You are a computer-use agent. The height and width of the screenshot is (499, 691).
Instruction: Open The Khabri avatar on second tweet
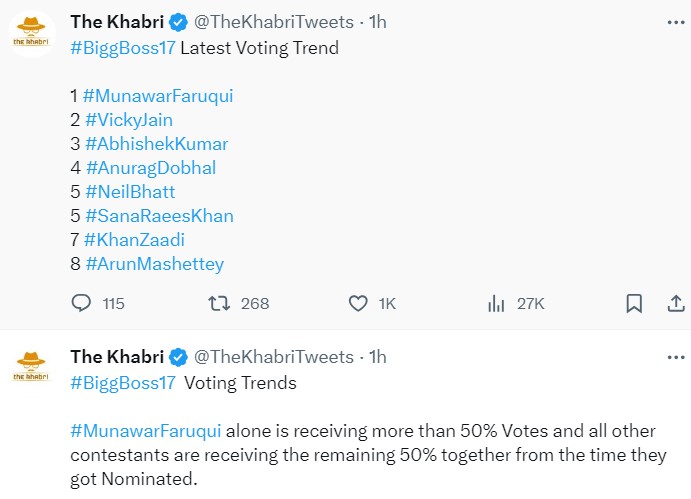[32, 367]
